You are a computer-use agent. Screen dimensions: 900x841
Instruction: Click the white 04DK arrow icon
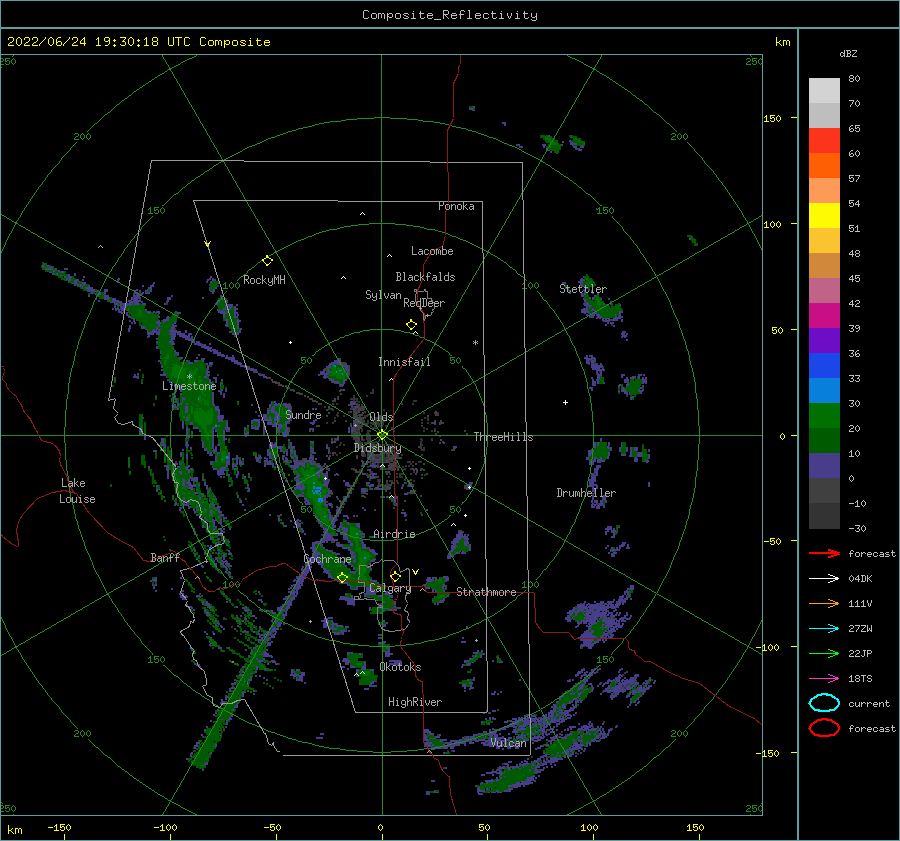coord(824,578)
